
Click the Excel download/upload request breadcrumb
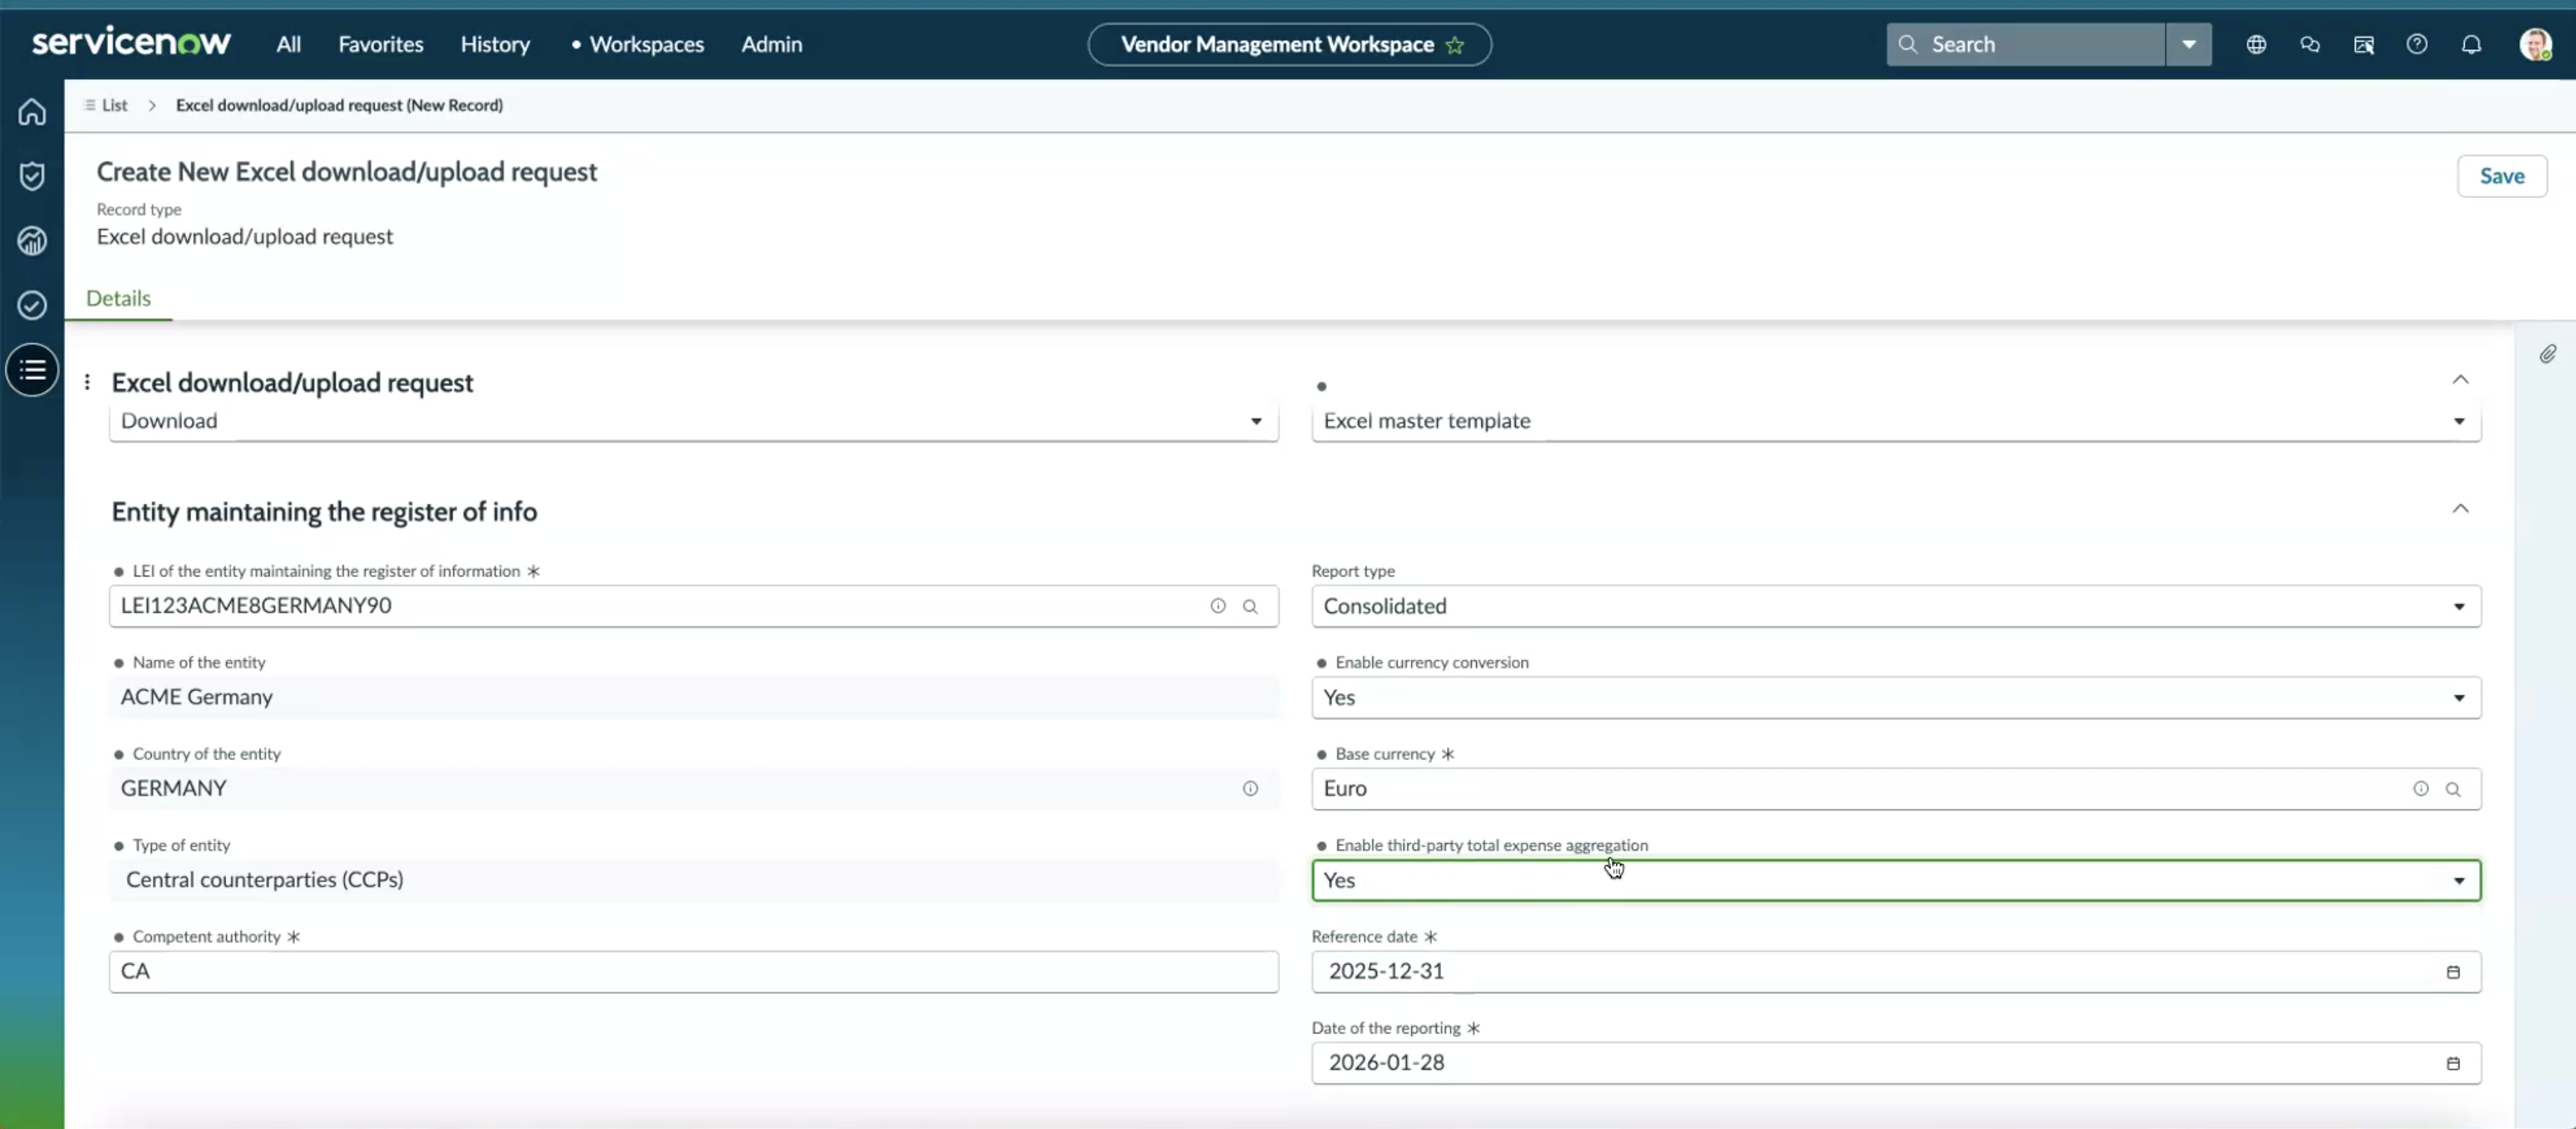pos(339,105)
